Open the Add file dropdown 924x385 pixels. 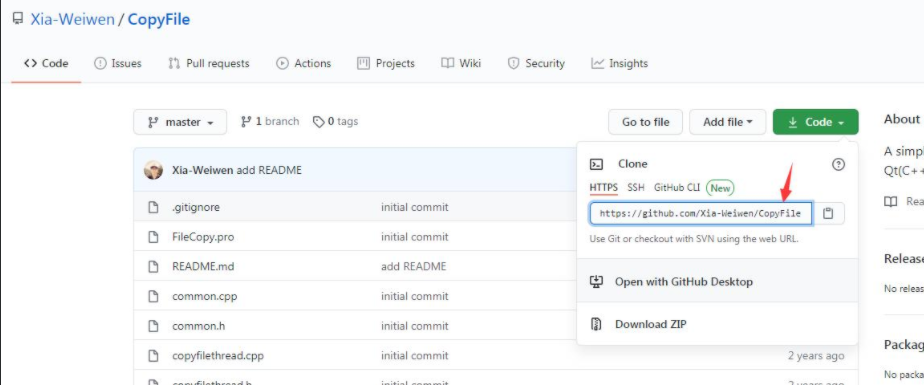point(728,122)
